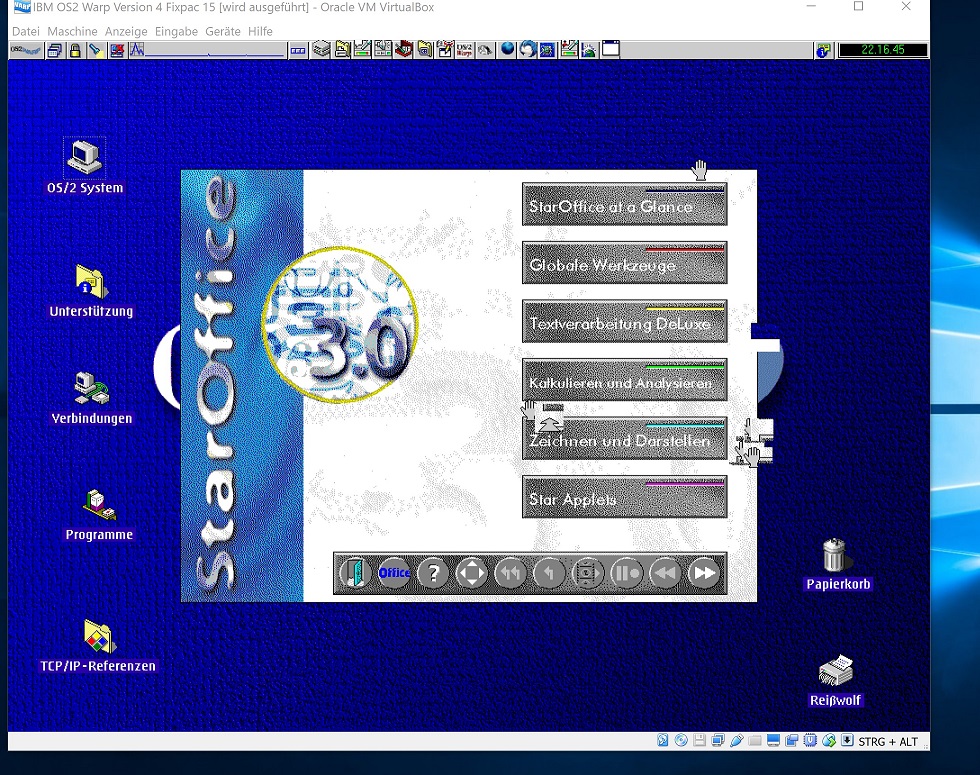The height and width of the screenshot is (775, 980).
Task: Click the blue globe icon in WarpCenter
Action: [x=508, y=49]
